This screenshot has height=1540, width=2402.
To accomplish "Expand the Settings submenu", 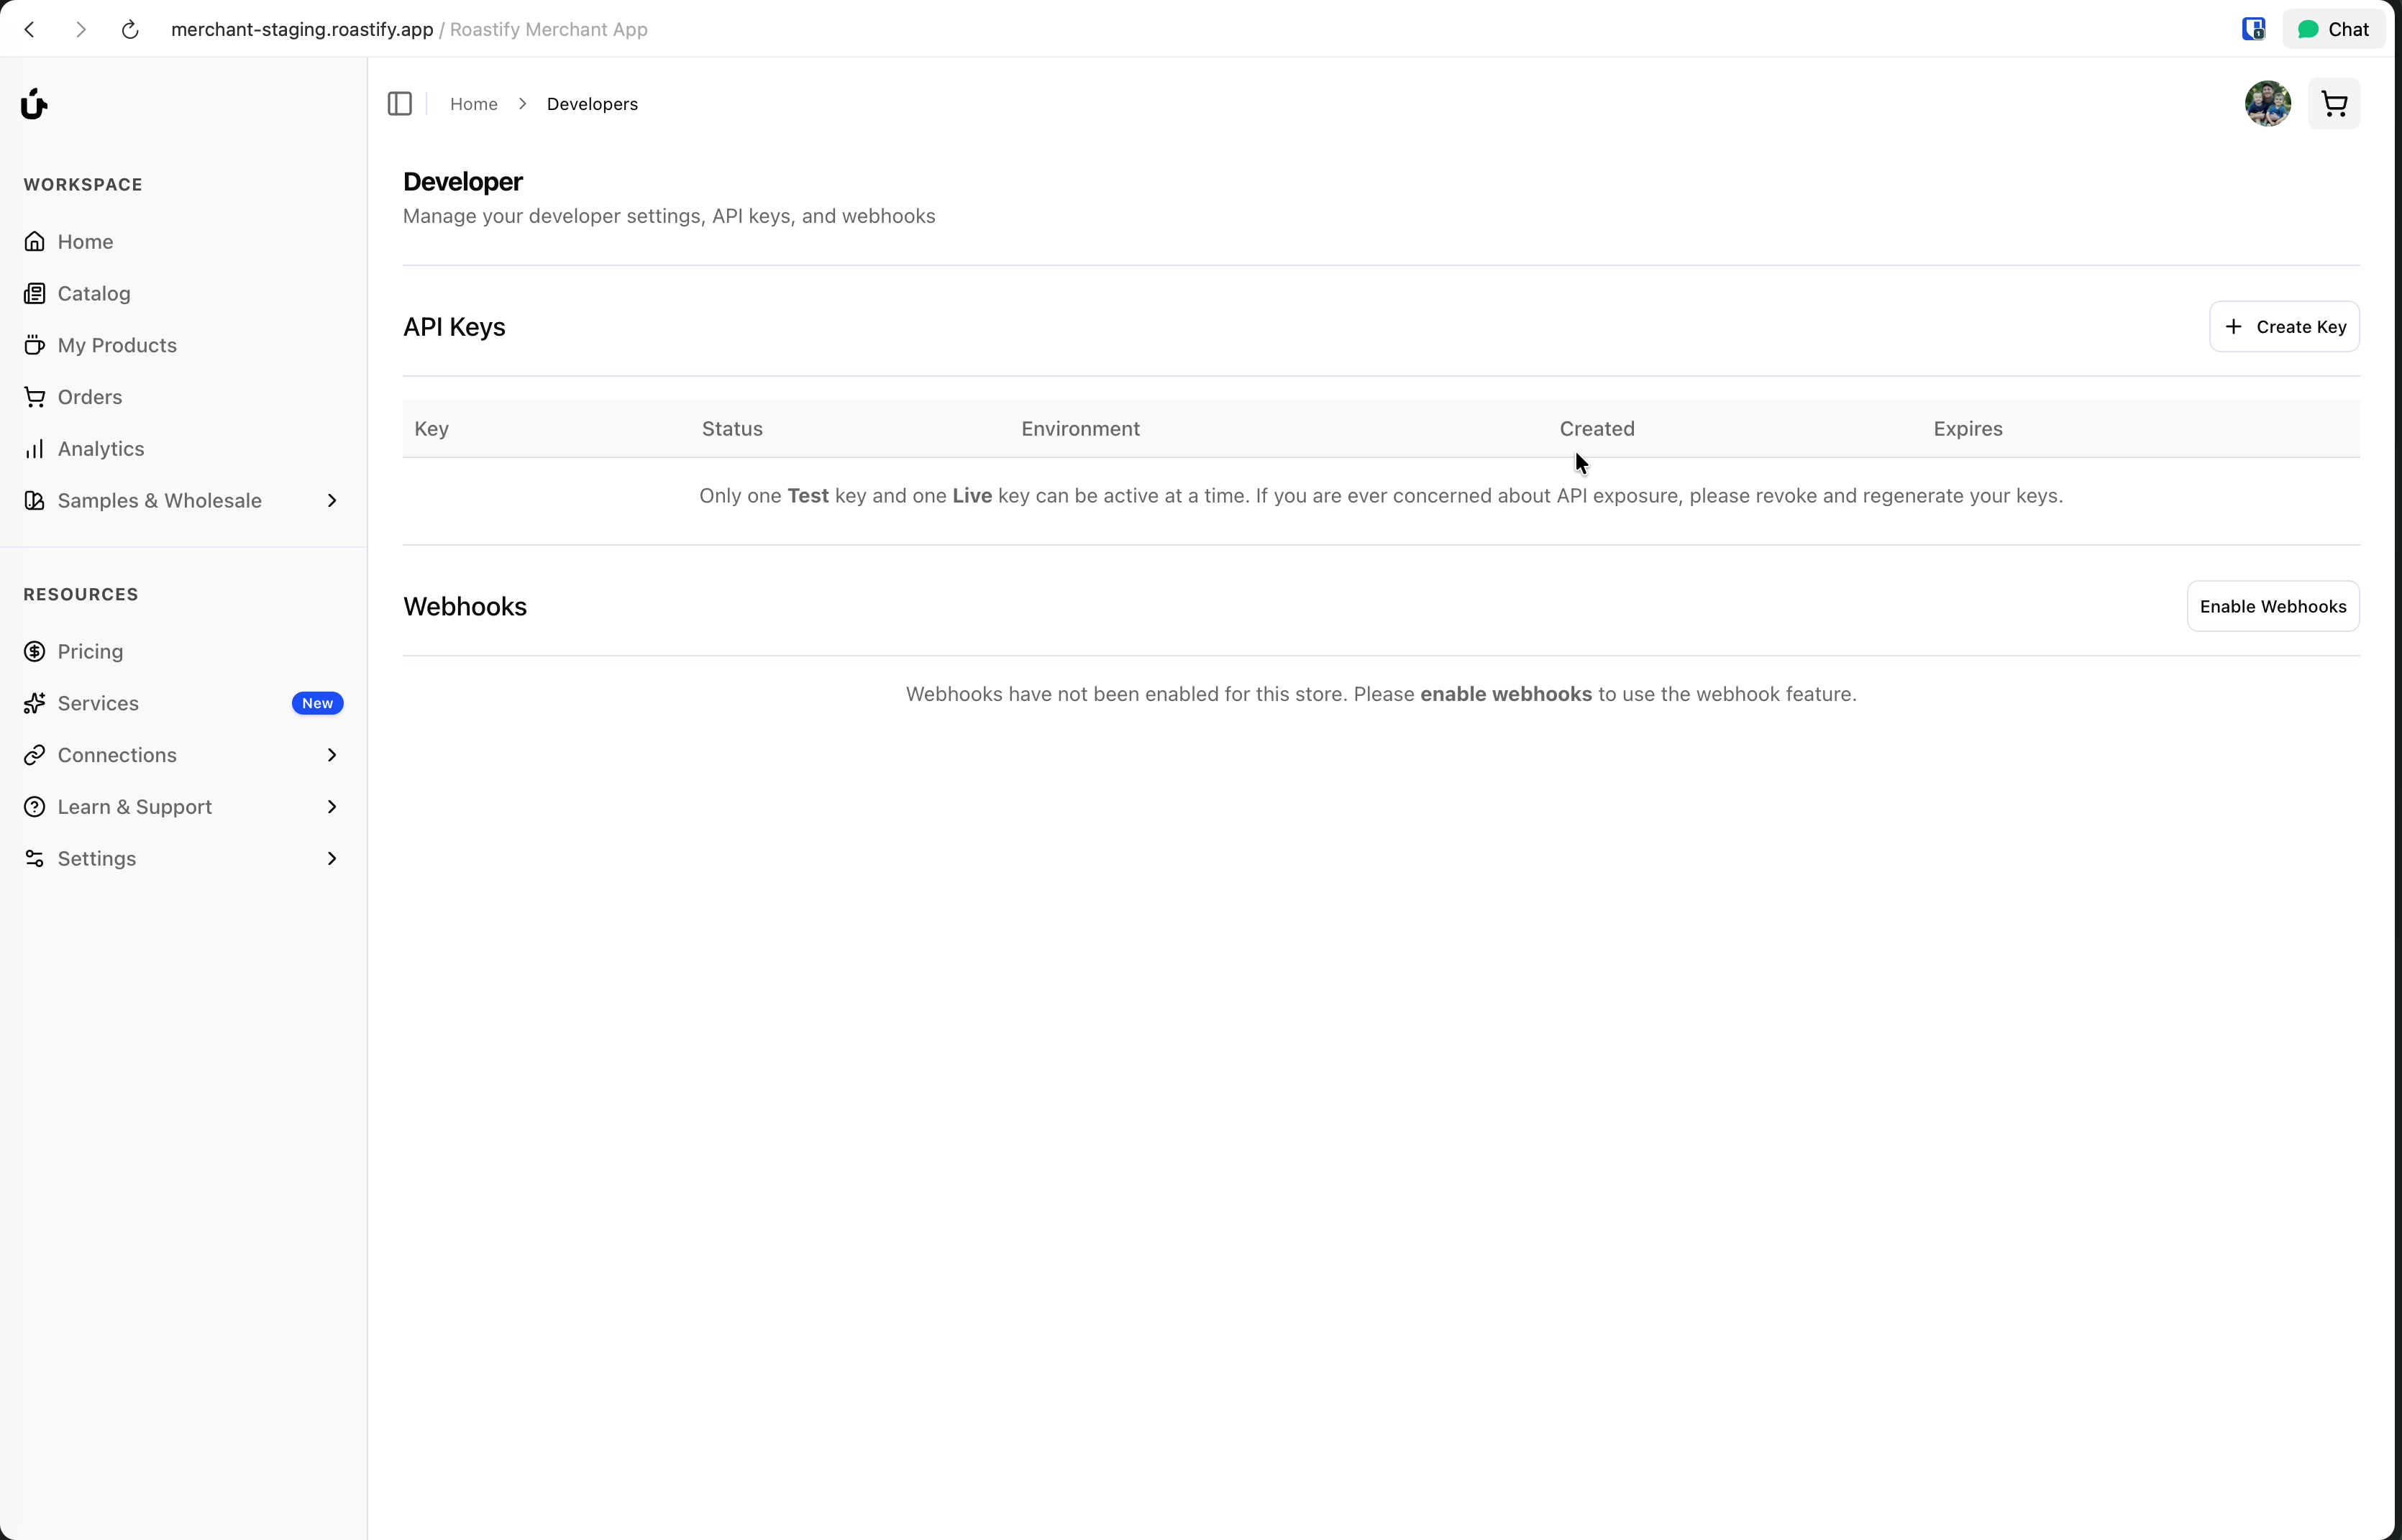I will (x=331, y=859).
